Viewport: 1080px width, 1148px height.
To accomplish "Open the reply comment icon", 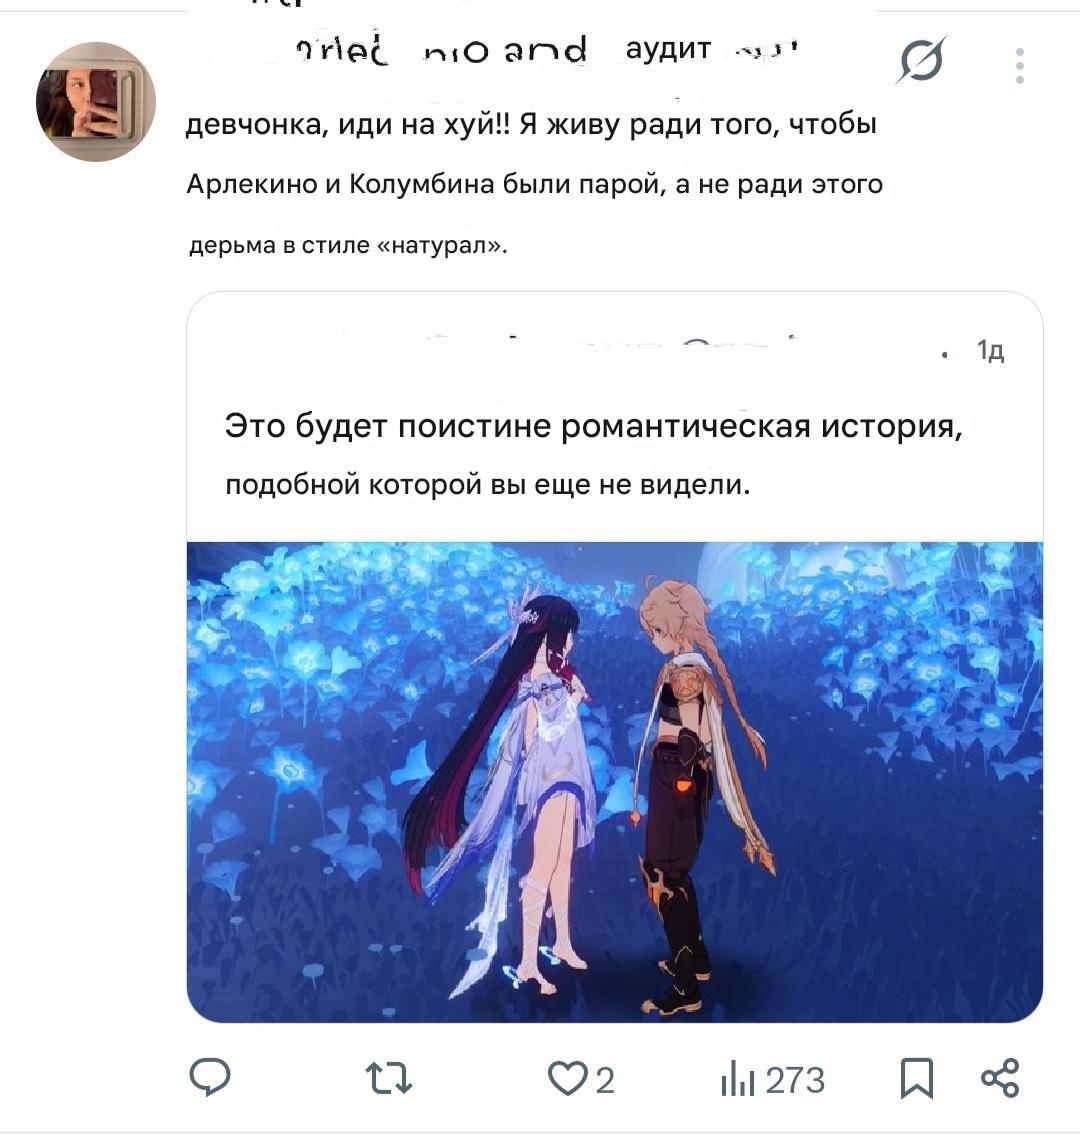I will [x=210, y=1078].
